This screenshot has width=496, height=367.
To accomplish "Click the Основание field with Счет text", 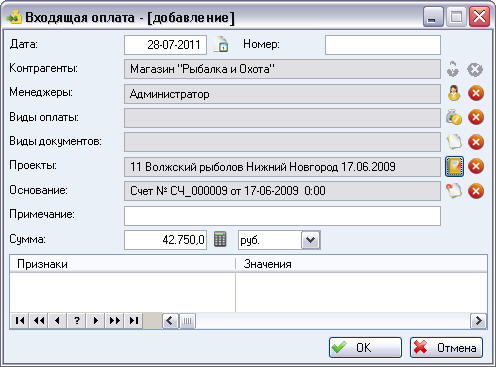I will 282,191.
